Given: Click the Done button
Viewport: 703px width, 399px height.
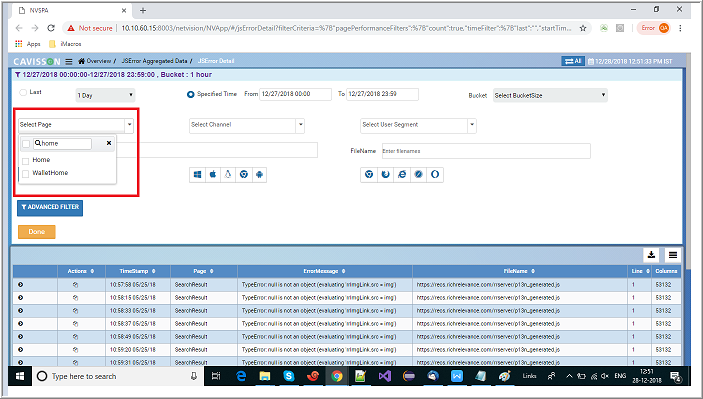Looking at the screenshot, I should pos(36,232).
